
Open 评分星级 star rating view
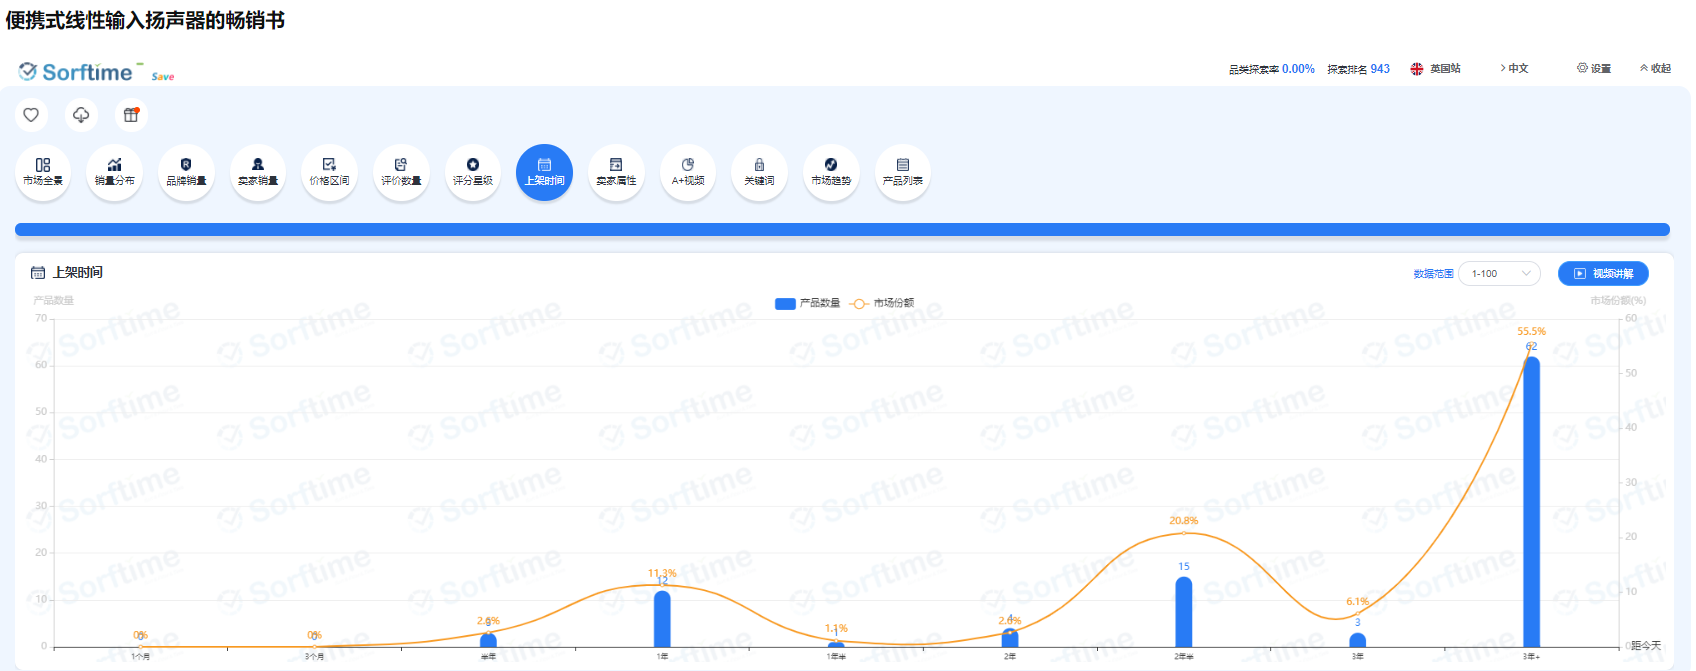[x=473, y=172]
